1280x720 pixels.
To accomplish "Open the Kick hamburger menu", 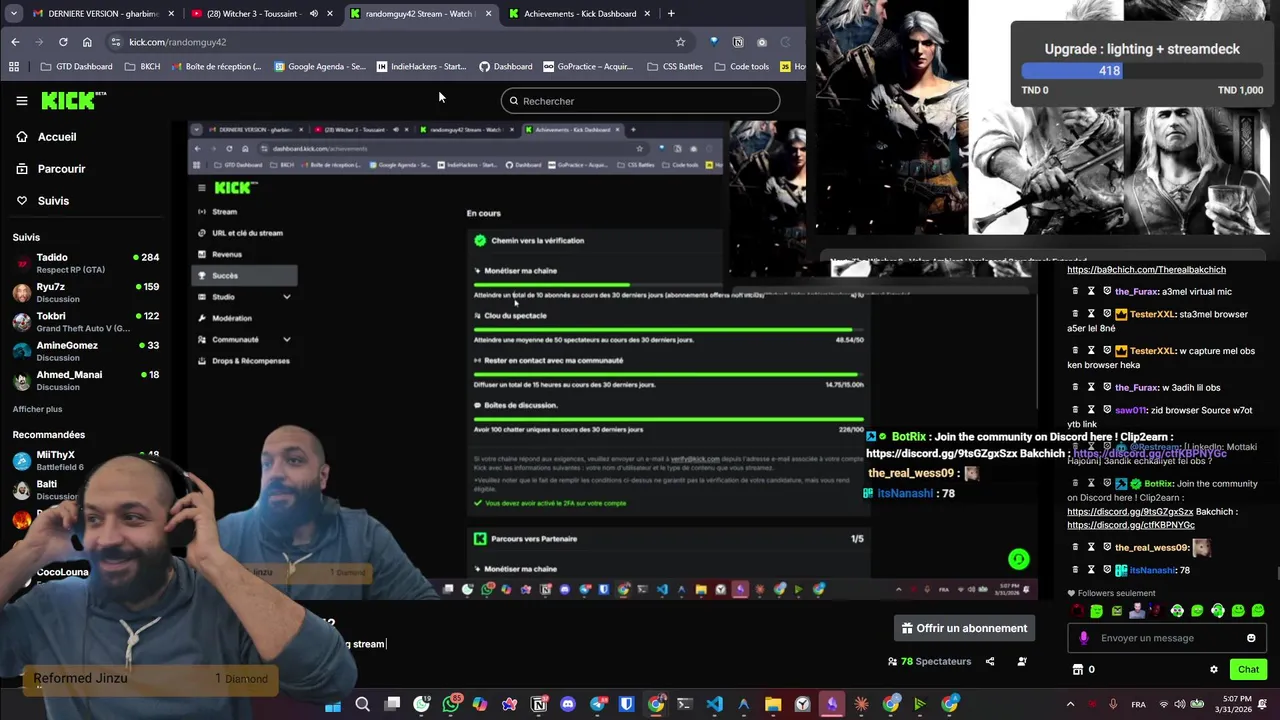I will (x=22, y=101).
